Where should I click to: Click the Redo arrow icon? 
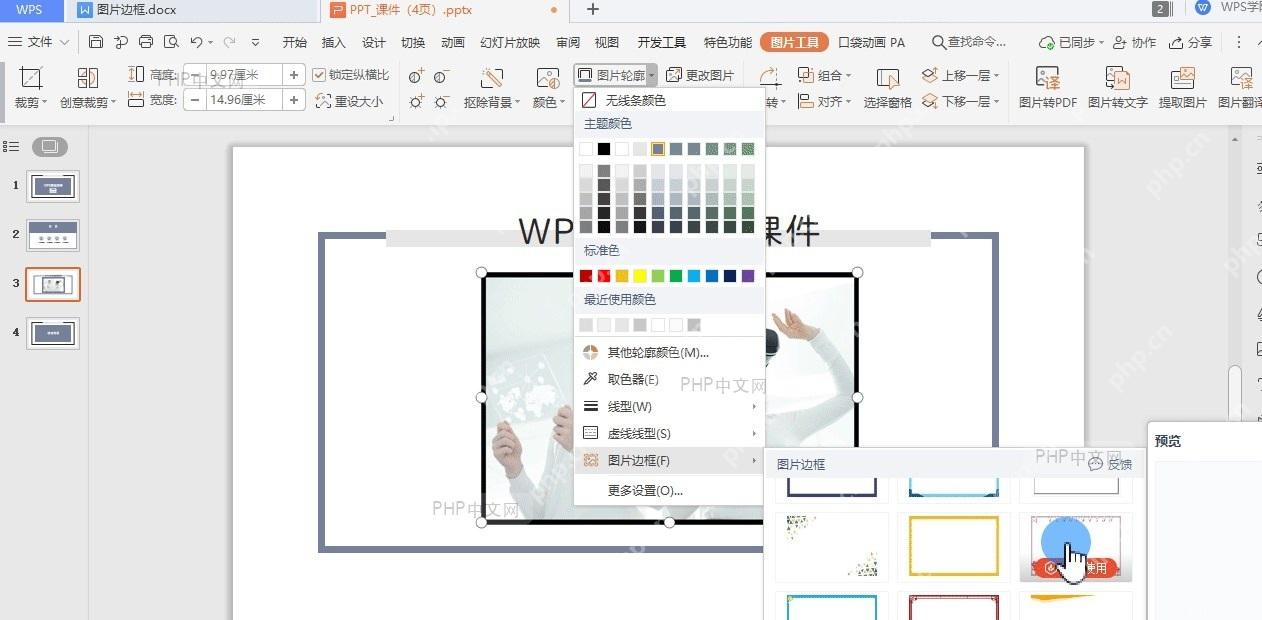tap(229, 42)
